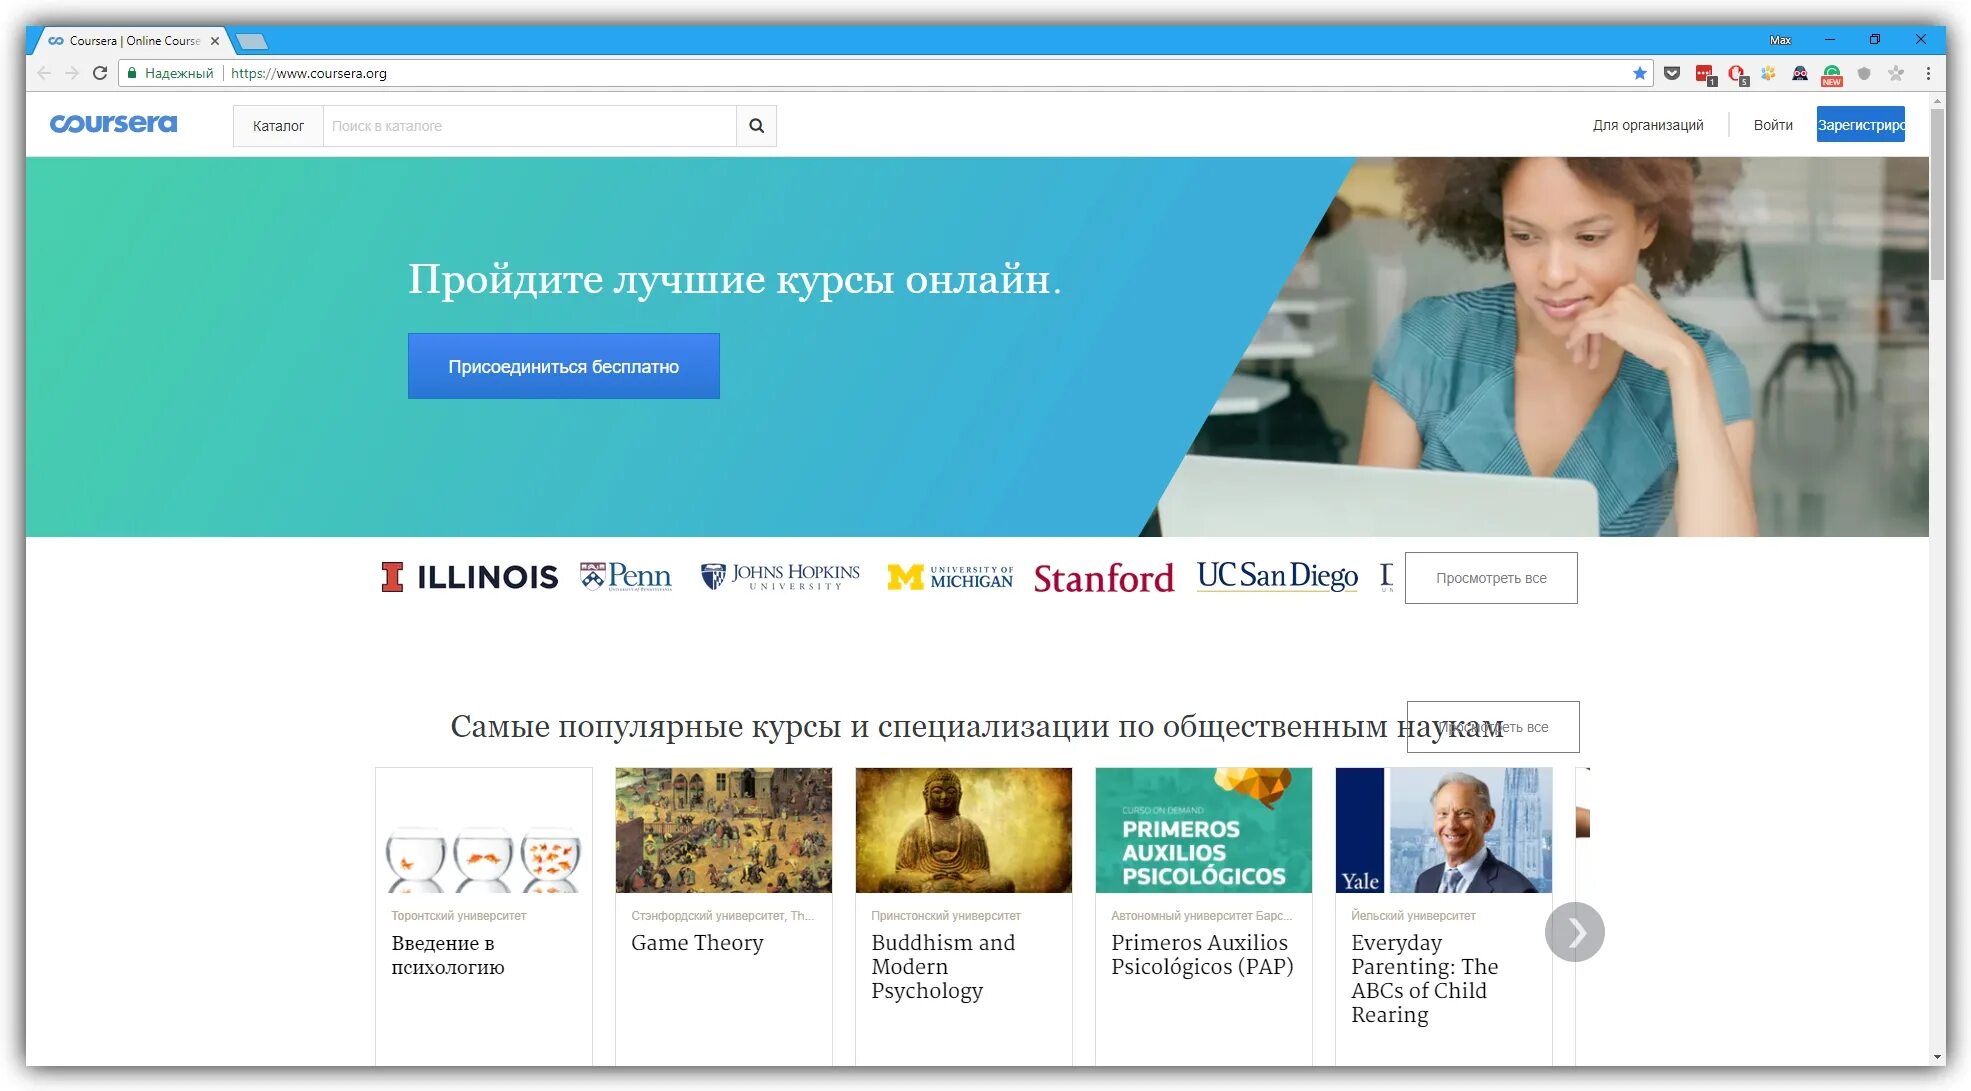Click the gray shield extension icon
This screenshot has width=1971, height=1091.
[x=1864, y=73]
